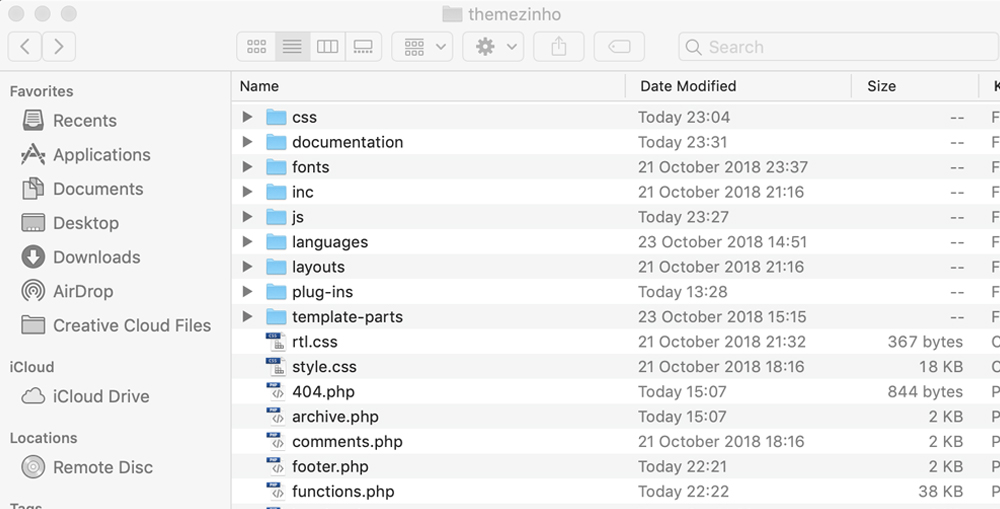Click the Edit Tags toolbar button
Viewport: 1000px width, 509px height.
click(x=619, y=47)
